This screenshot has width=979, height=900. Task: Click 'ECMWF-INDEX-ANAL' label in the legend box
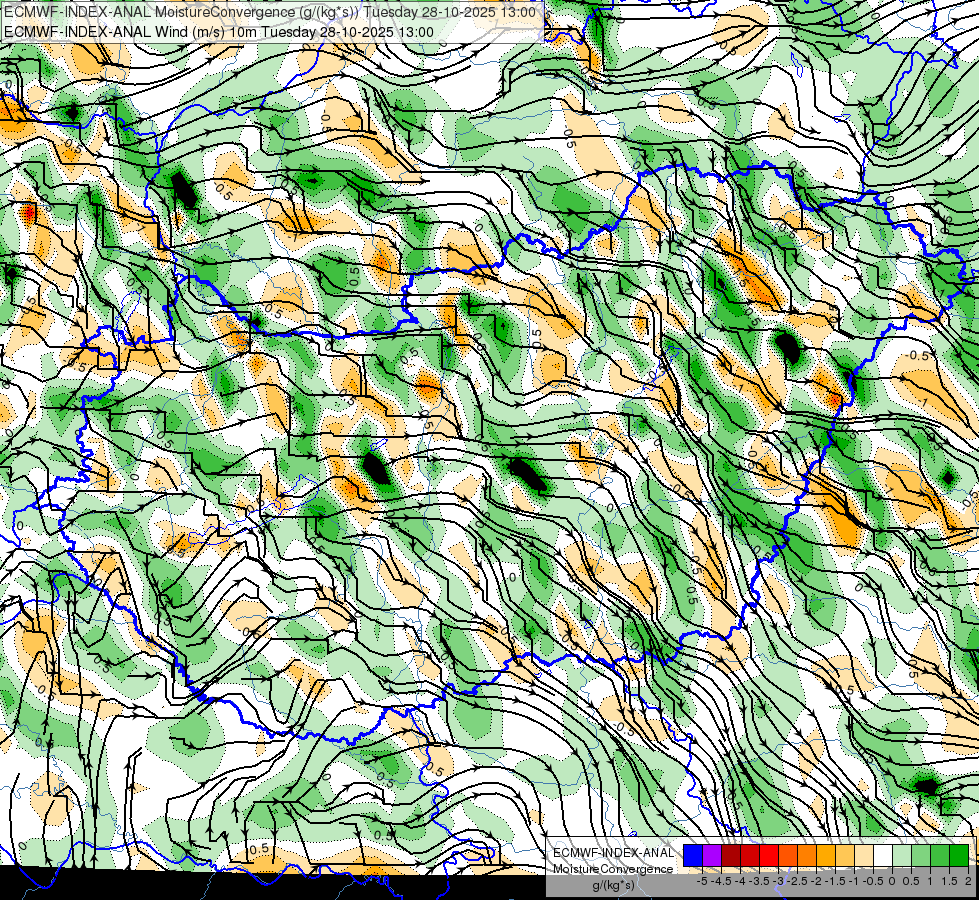point(614,853)
